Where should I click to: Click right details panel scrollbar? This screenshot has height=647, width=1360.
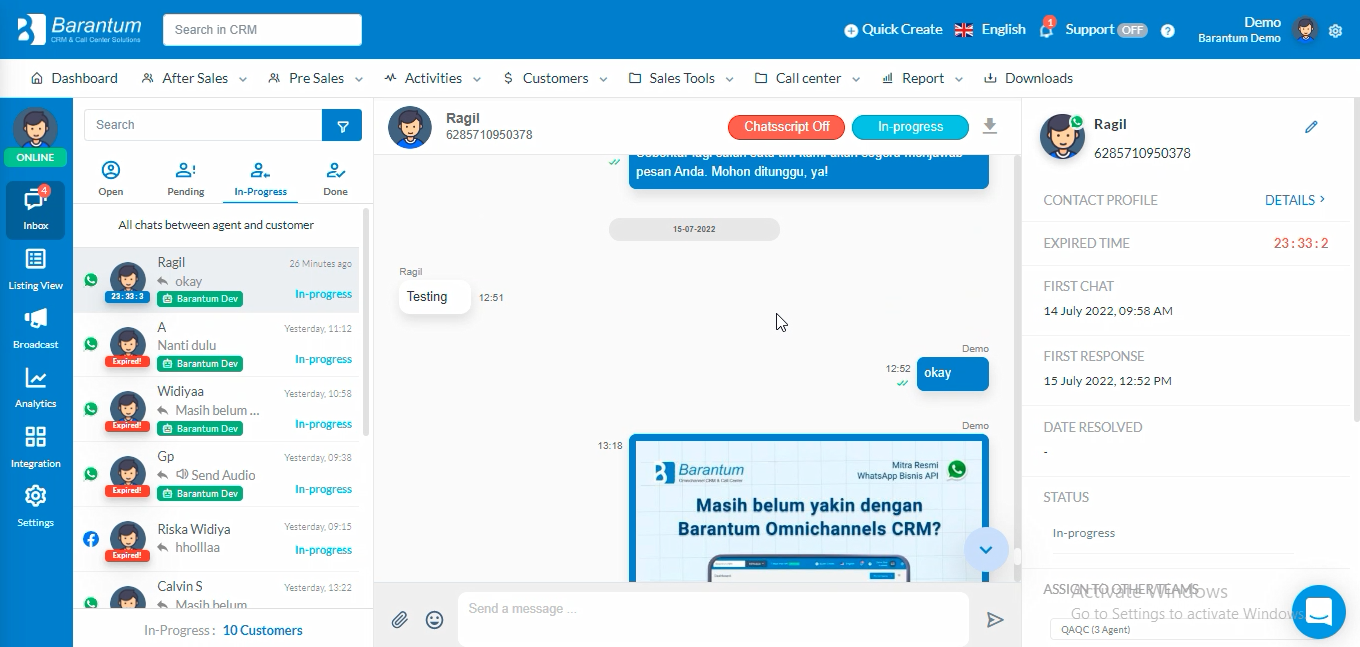1355,260
